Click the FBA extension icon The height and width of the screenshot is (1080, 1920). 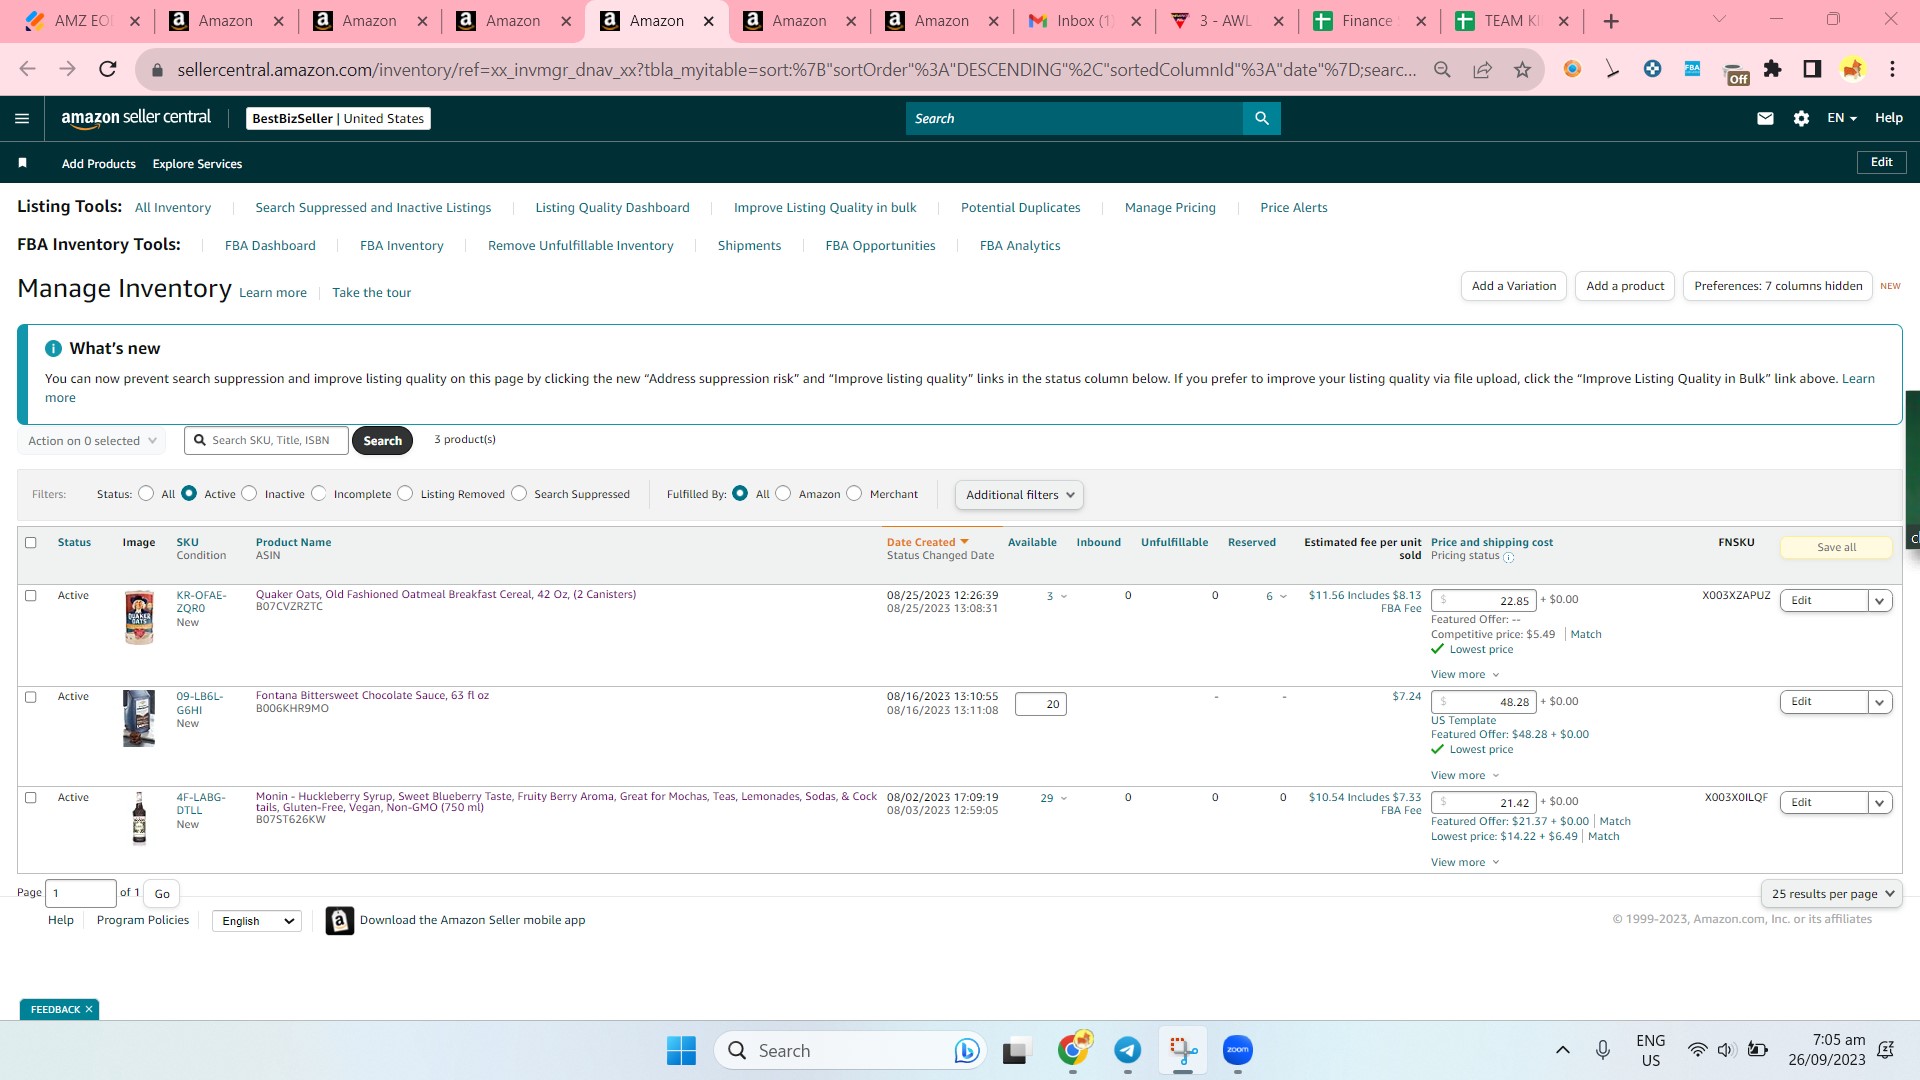1692,69
